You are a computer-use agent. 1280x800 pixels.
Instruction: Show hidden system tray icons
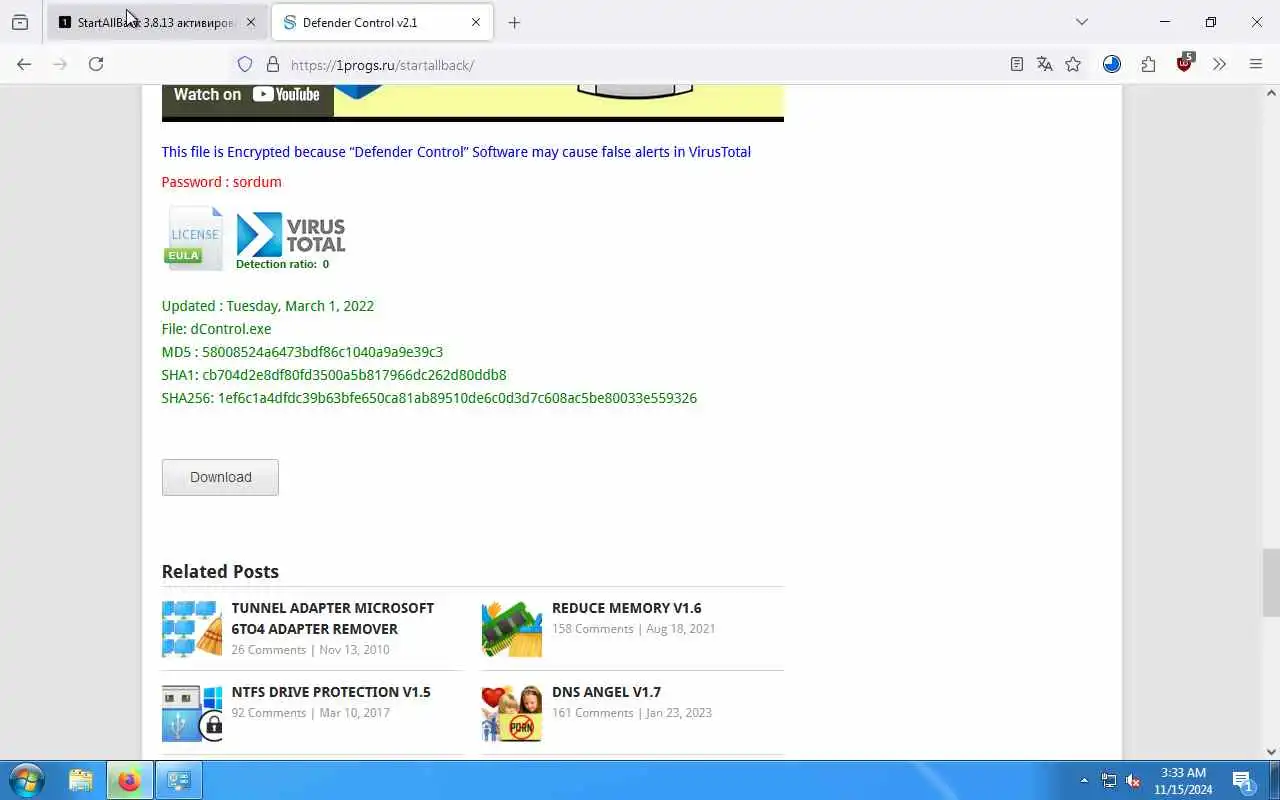[x=1084, y=780]
